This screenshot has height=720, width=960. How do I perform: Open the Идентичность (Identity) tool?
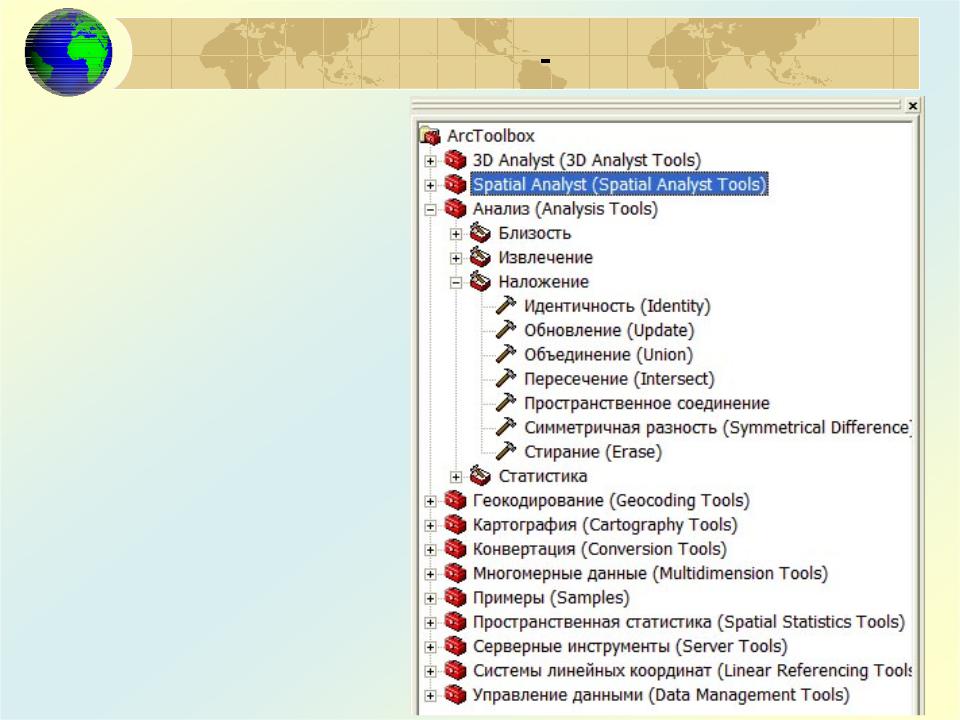click(617, 306)
